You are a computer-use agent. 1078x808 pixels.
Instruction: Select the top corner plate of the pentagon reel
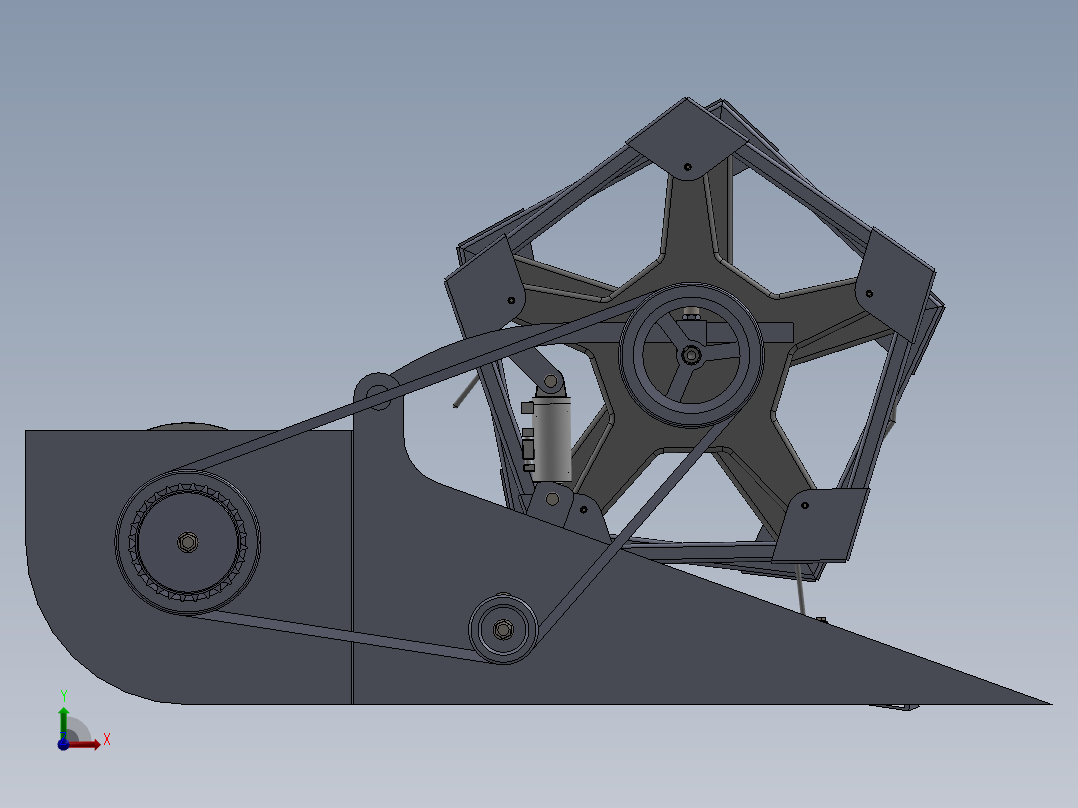pyautogui.click(x=687, y=140)
